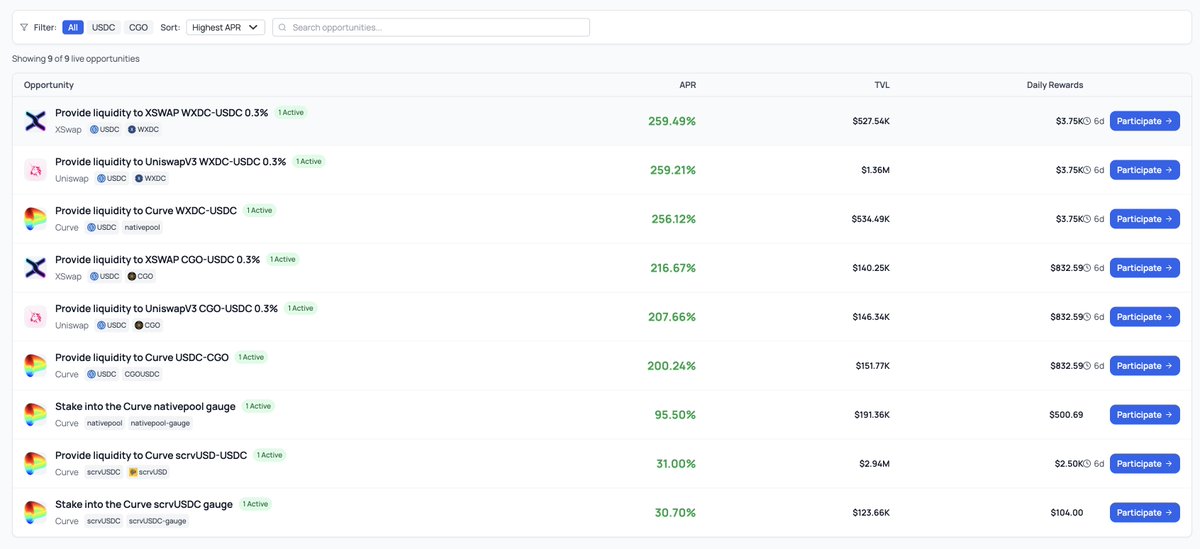Participate in the Curve scrvUSDC gauge stake
1200x549 pixels.
point(1144,513)
